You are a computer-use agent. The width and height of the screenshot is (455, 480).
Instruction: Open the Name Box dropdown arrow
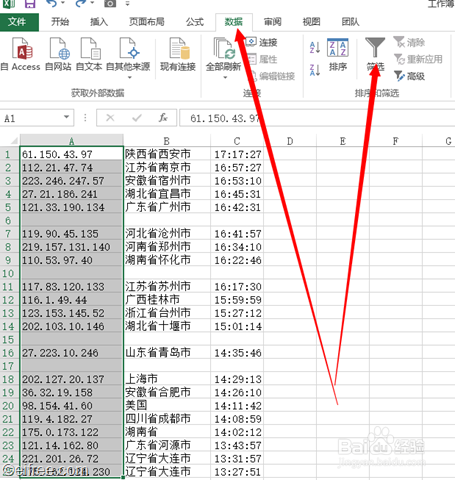[x=66, y=117]
